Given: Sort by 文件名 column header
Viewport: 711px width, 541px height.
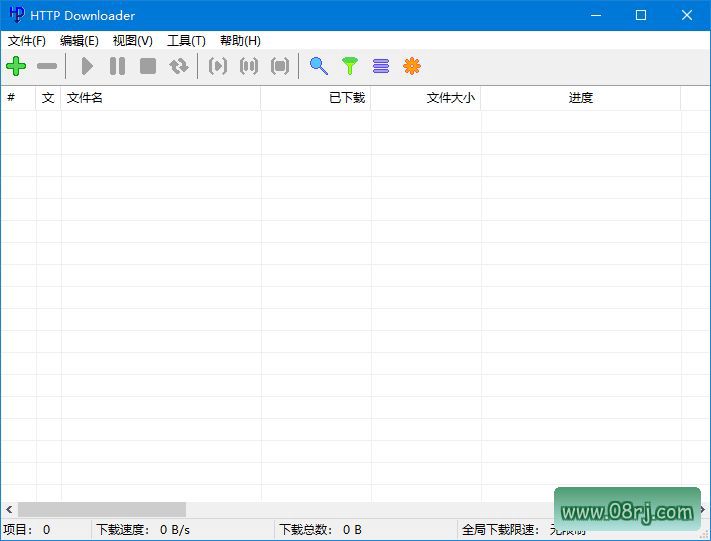Looking at the screenshot, I should click(x=161, y=98).
